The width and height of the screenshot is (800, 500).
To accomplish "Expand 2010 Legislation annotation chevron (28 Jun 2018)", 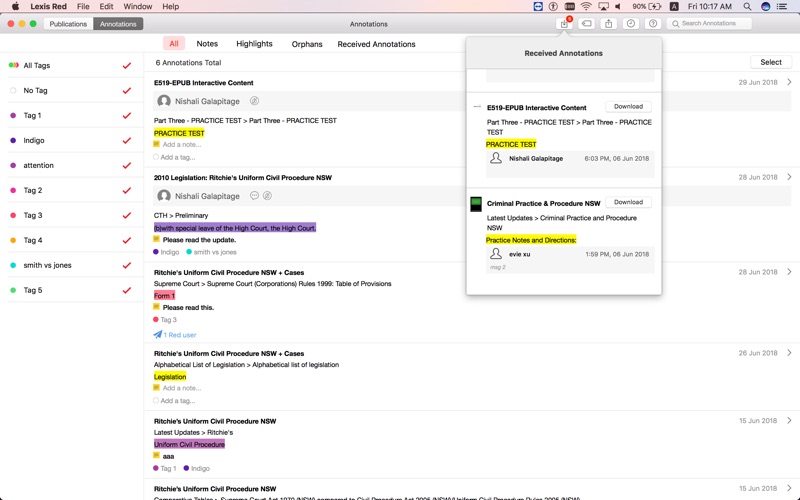I will 789,177.
